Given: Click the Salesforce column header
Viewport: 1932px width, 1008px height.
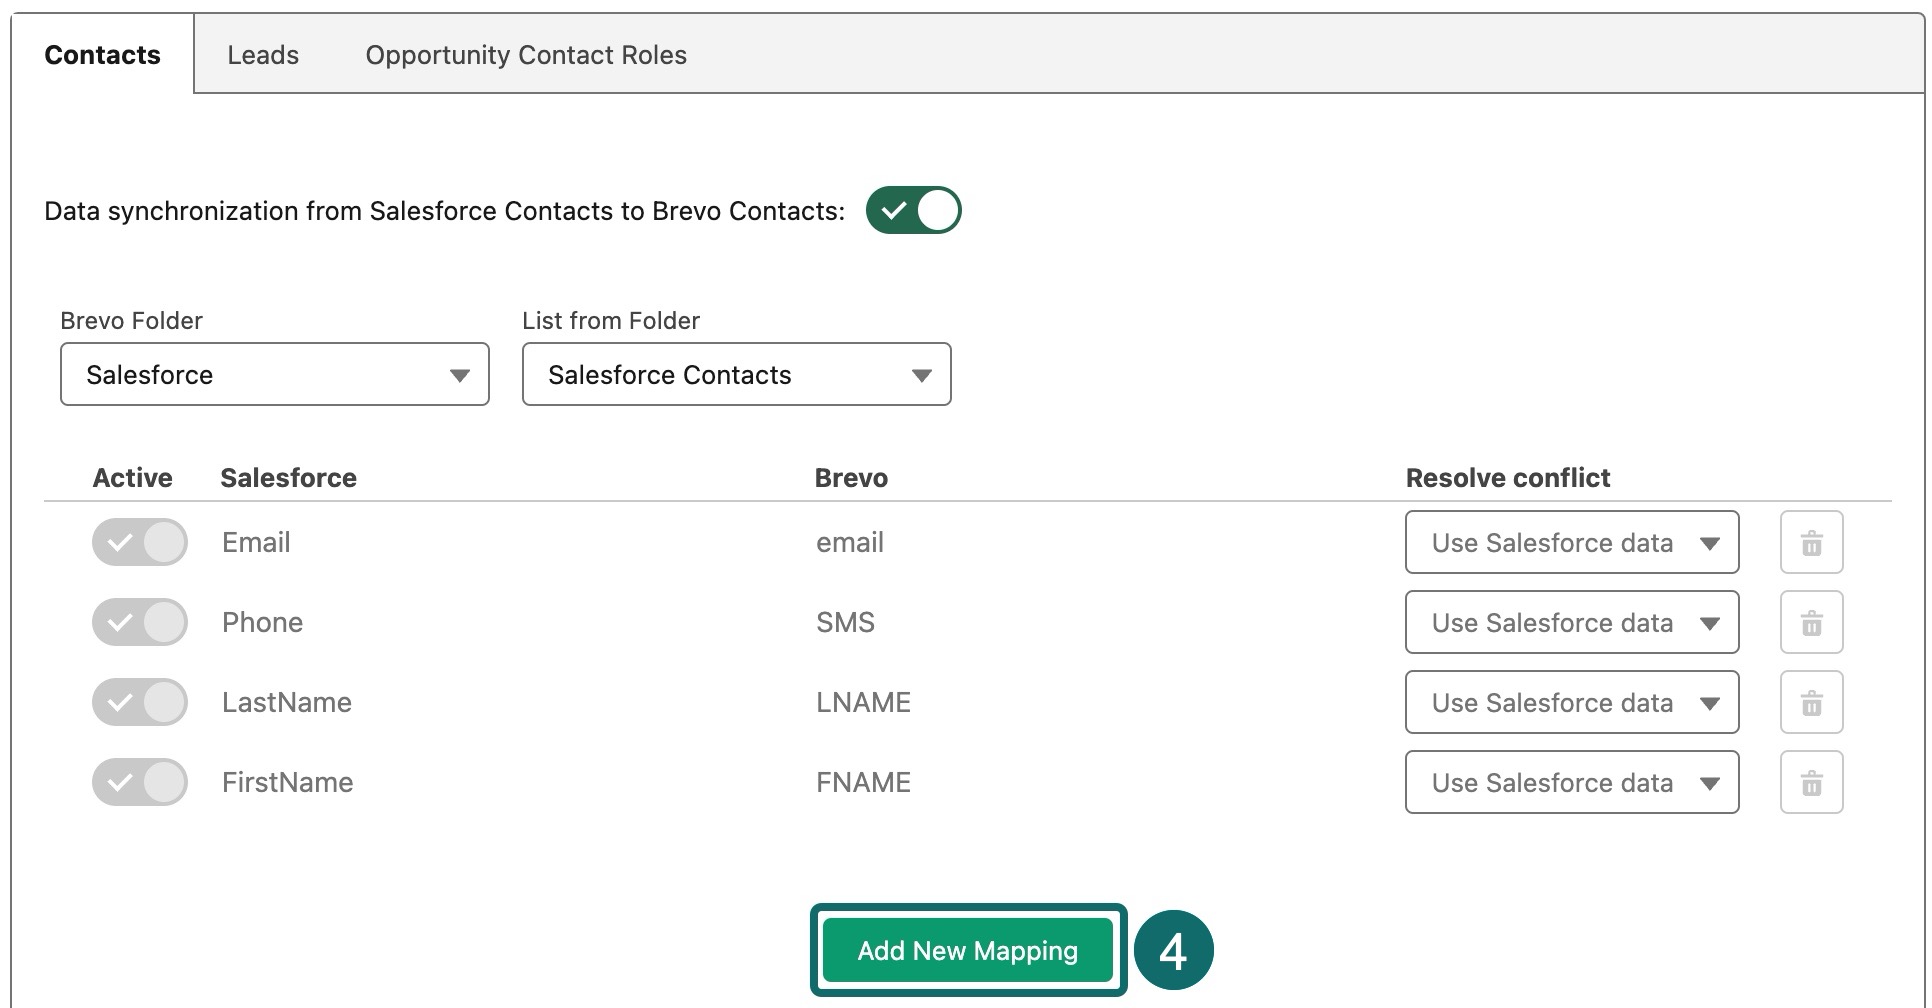Looking at the screenshot, I should coord(288,478).
